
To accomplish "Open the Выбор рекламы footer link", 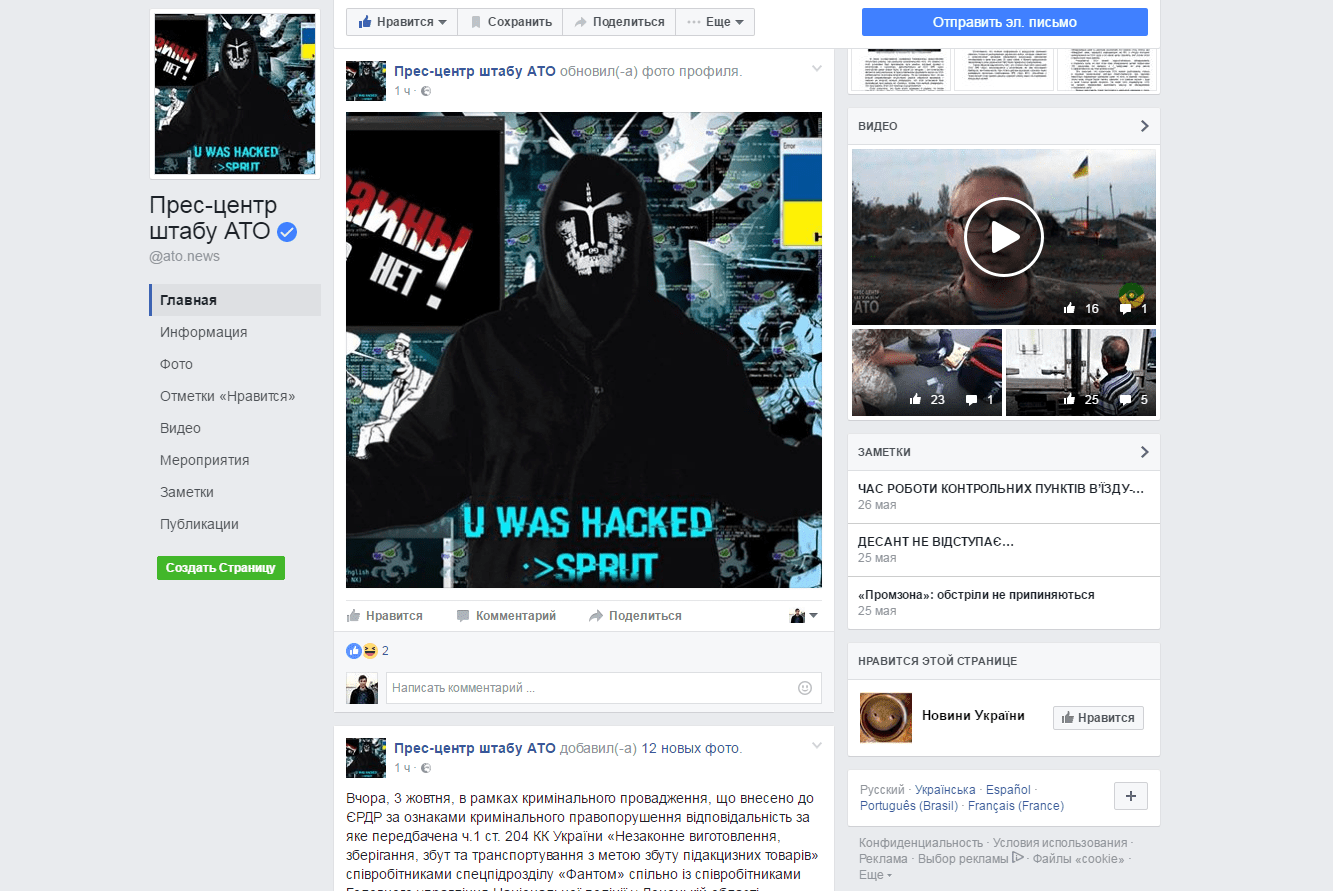I will click(970, 859).
